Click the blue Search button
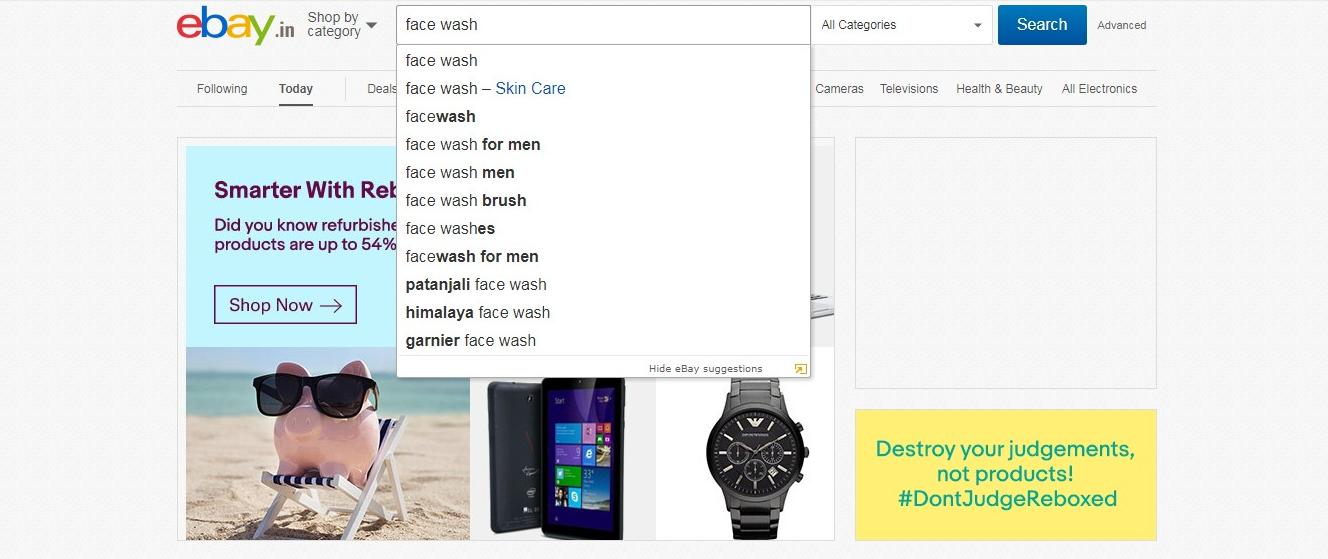Screen dimensions: 1328x559 [1042, 25]
